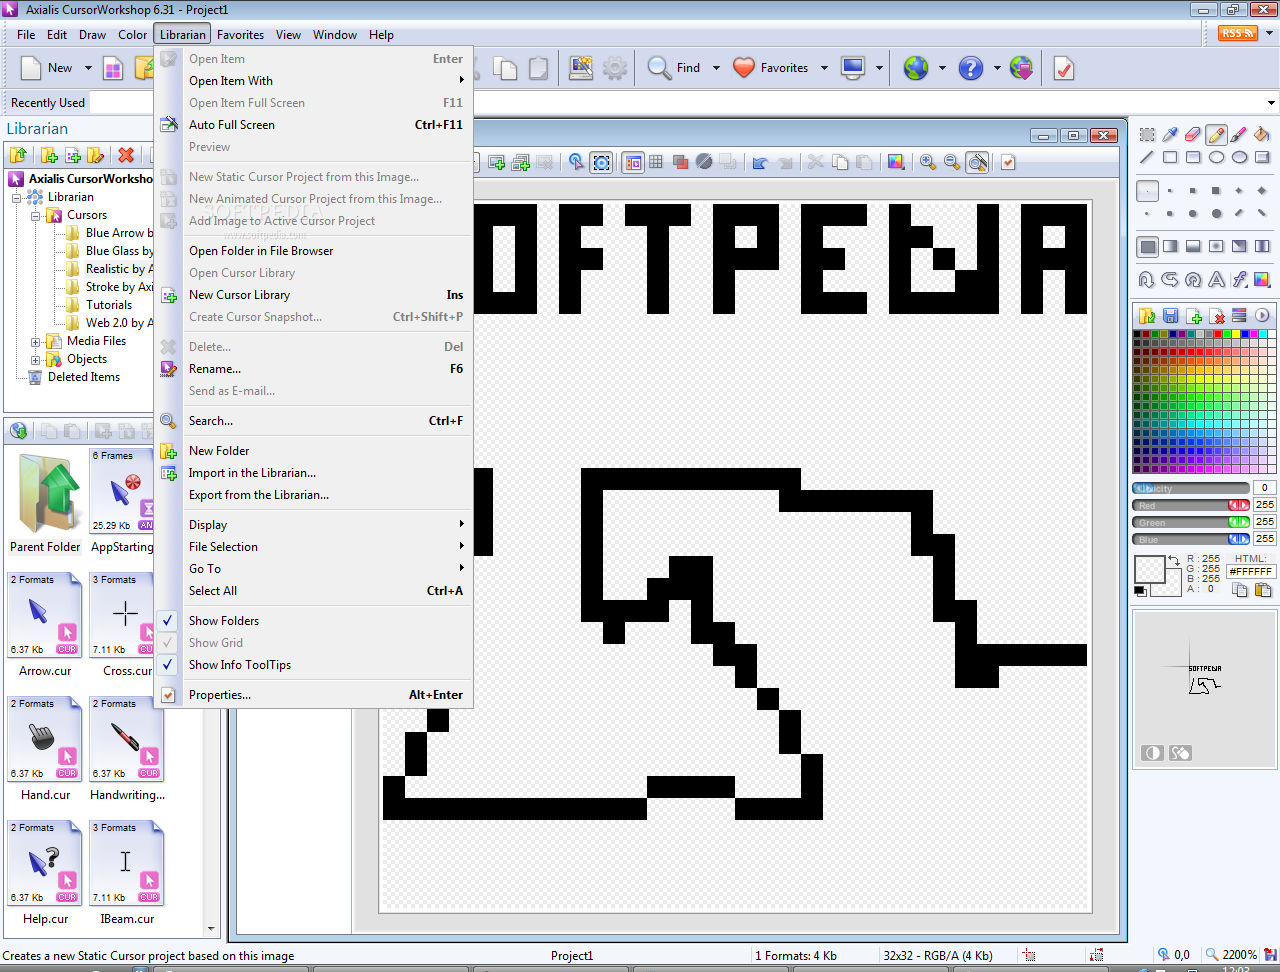Viewport: 1280px width, 972px height.
Task: Pick the Eraser tool
Action: point(1193,134)
